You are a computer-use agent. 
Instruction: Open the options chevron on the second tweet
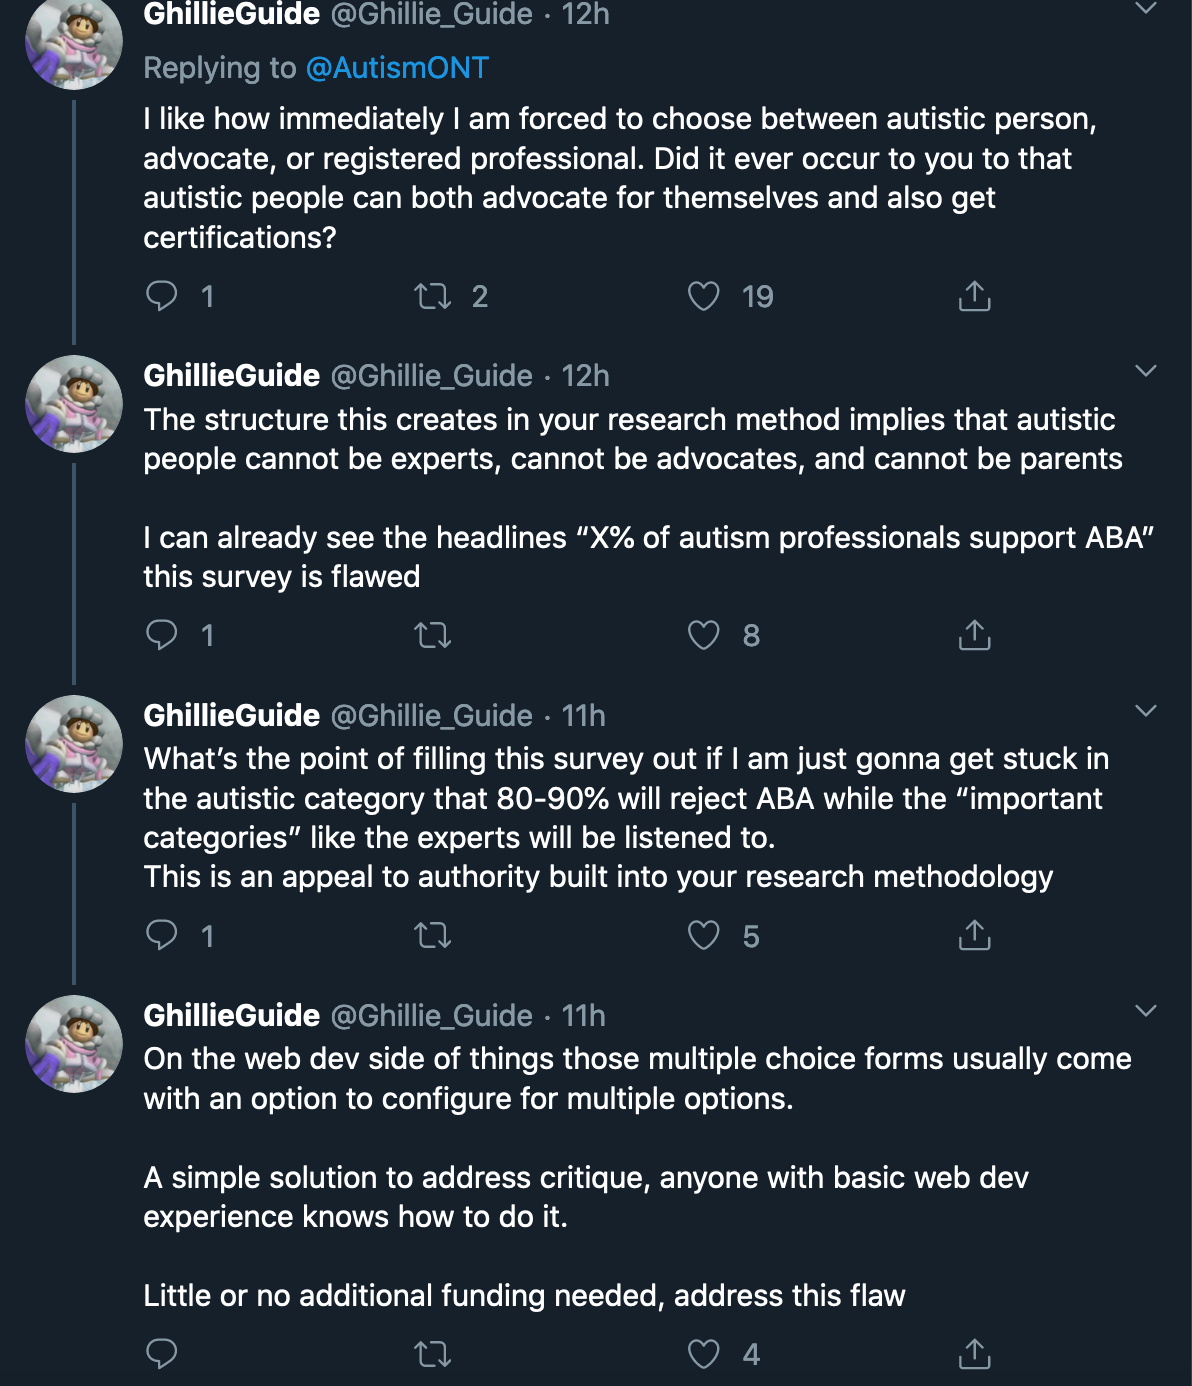[x=1146, y=371]
